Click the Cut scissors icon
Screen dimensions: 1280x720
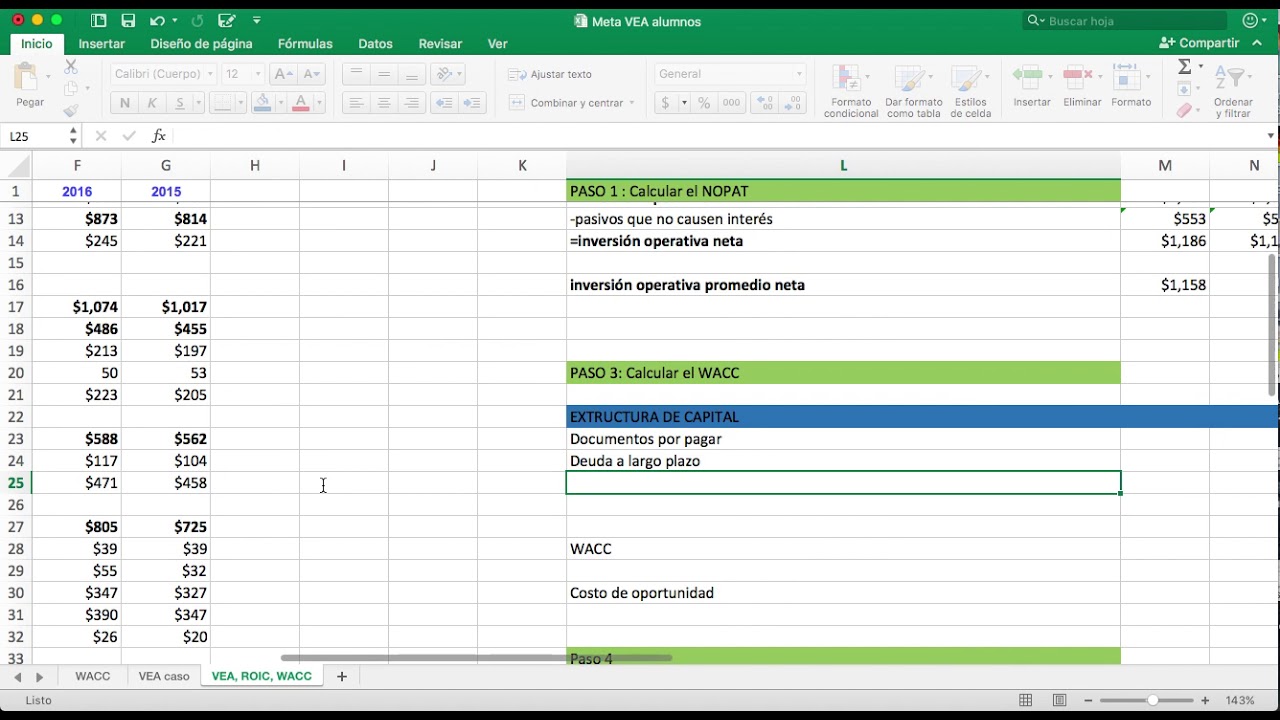coord(71,66)
